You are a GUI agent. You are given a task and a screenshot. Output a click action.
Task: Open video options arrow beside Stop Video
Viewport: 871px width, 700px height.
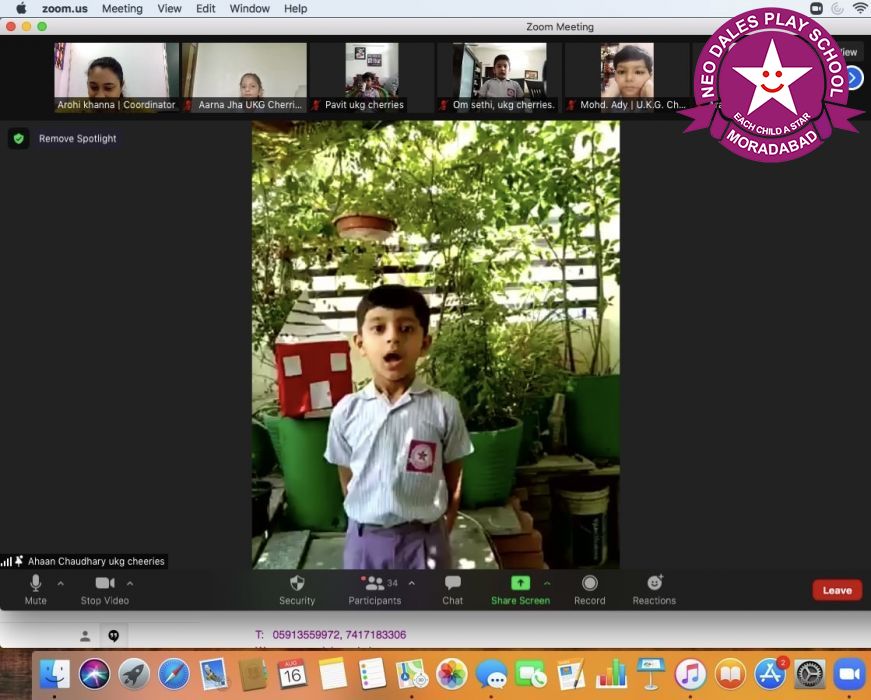click(x=130, y=583)
